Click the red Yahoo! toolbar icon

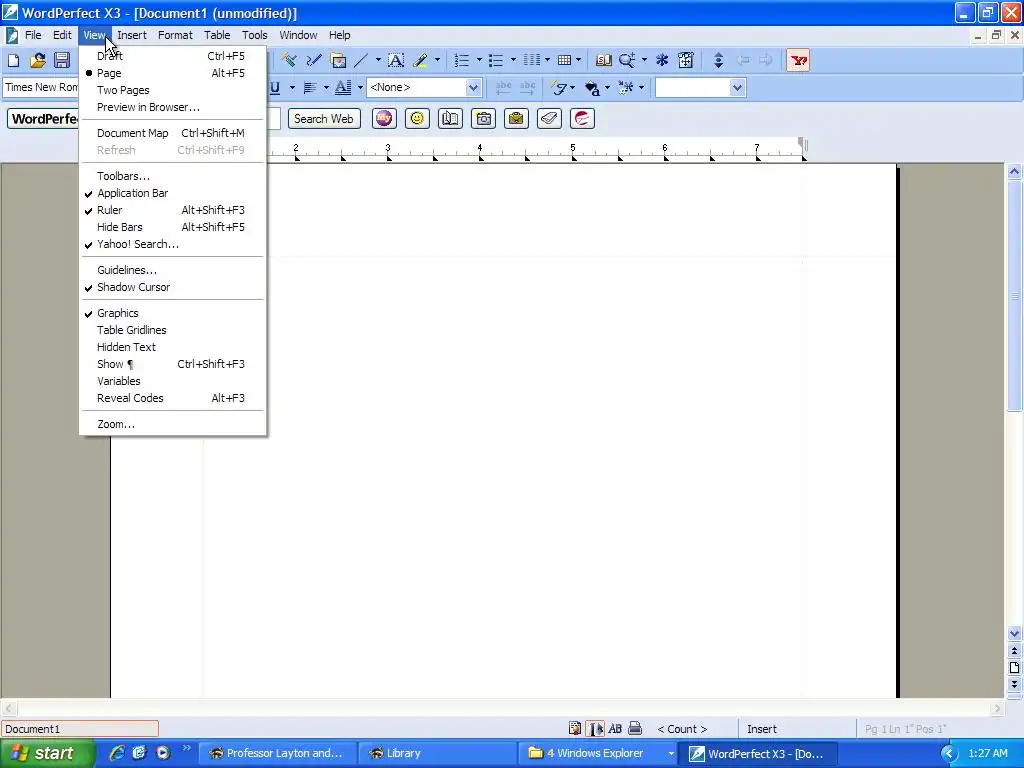coord(798,61)
